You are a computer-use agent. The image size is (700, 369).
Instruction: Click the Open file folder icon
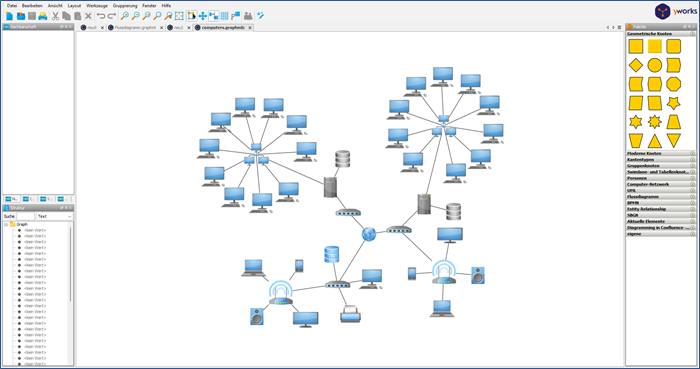pos(21,16)
